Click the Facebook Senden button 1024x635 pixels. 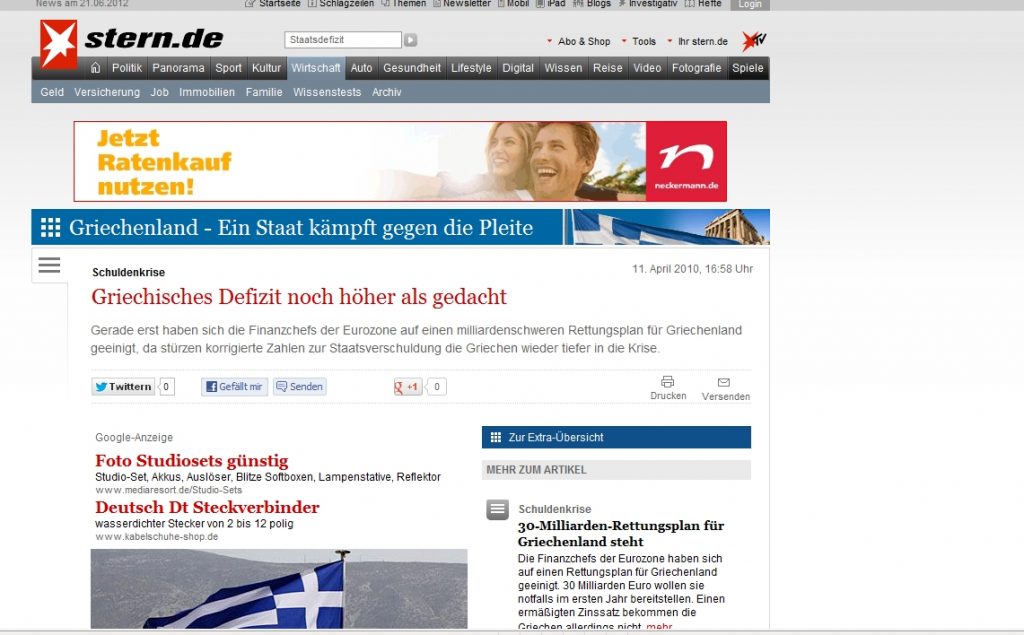[x=300, y=387]
